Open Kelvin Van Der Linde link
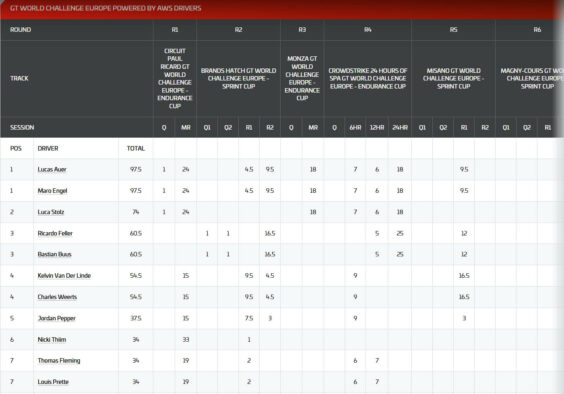Image resolution: width=564 pixels, height=394 pixels. coord(64,276)
